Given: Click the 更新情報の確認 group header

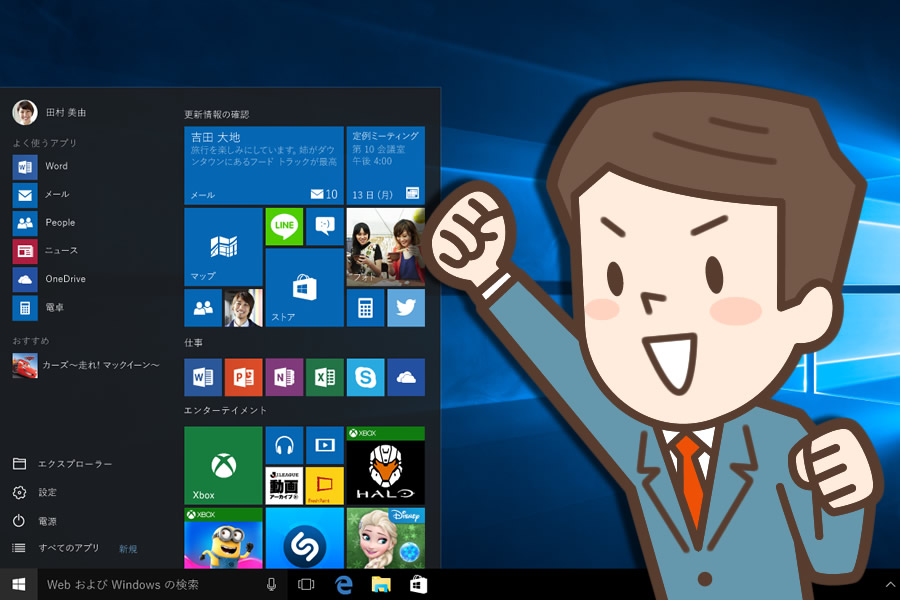Looking at the screenshot, I should pos(216,115).
